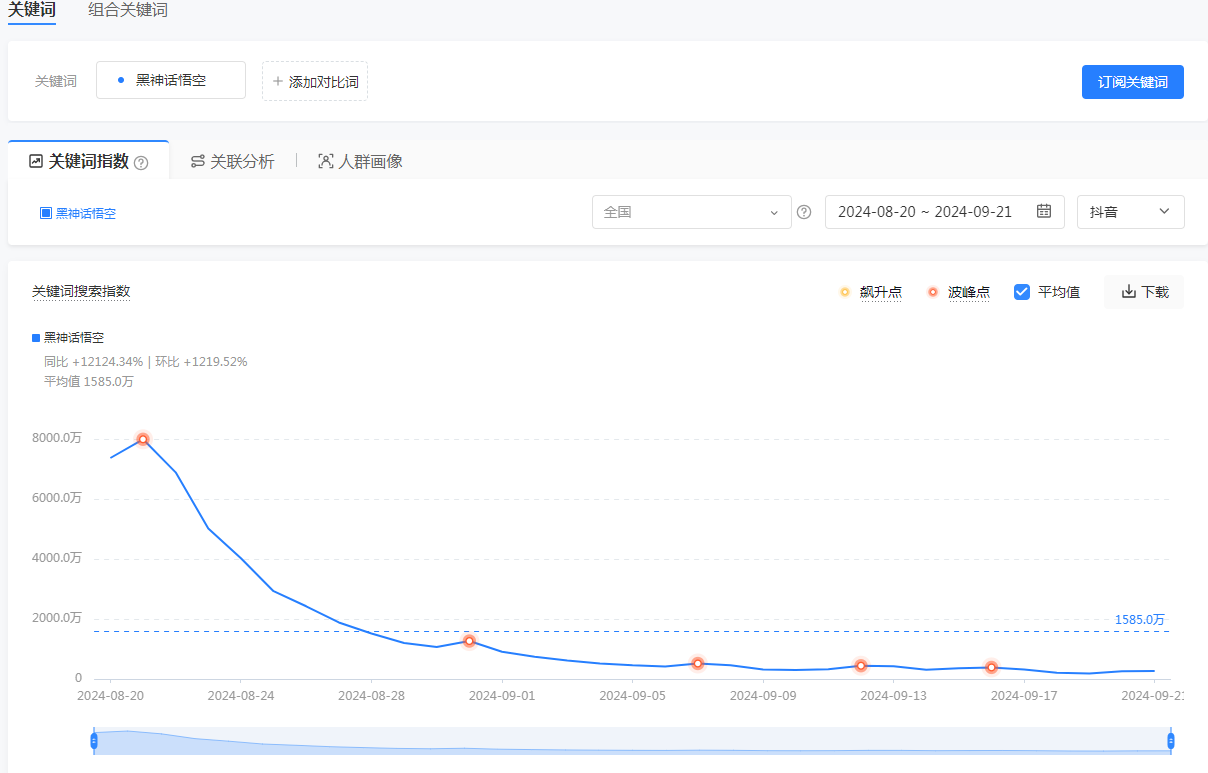This screenshot has width=1208, height=773.
Task: Select the 关键词 top tab
Action: coord(32,11)
